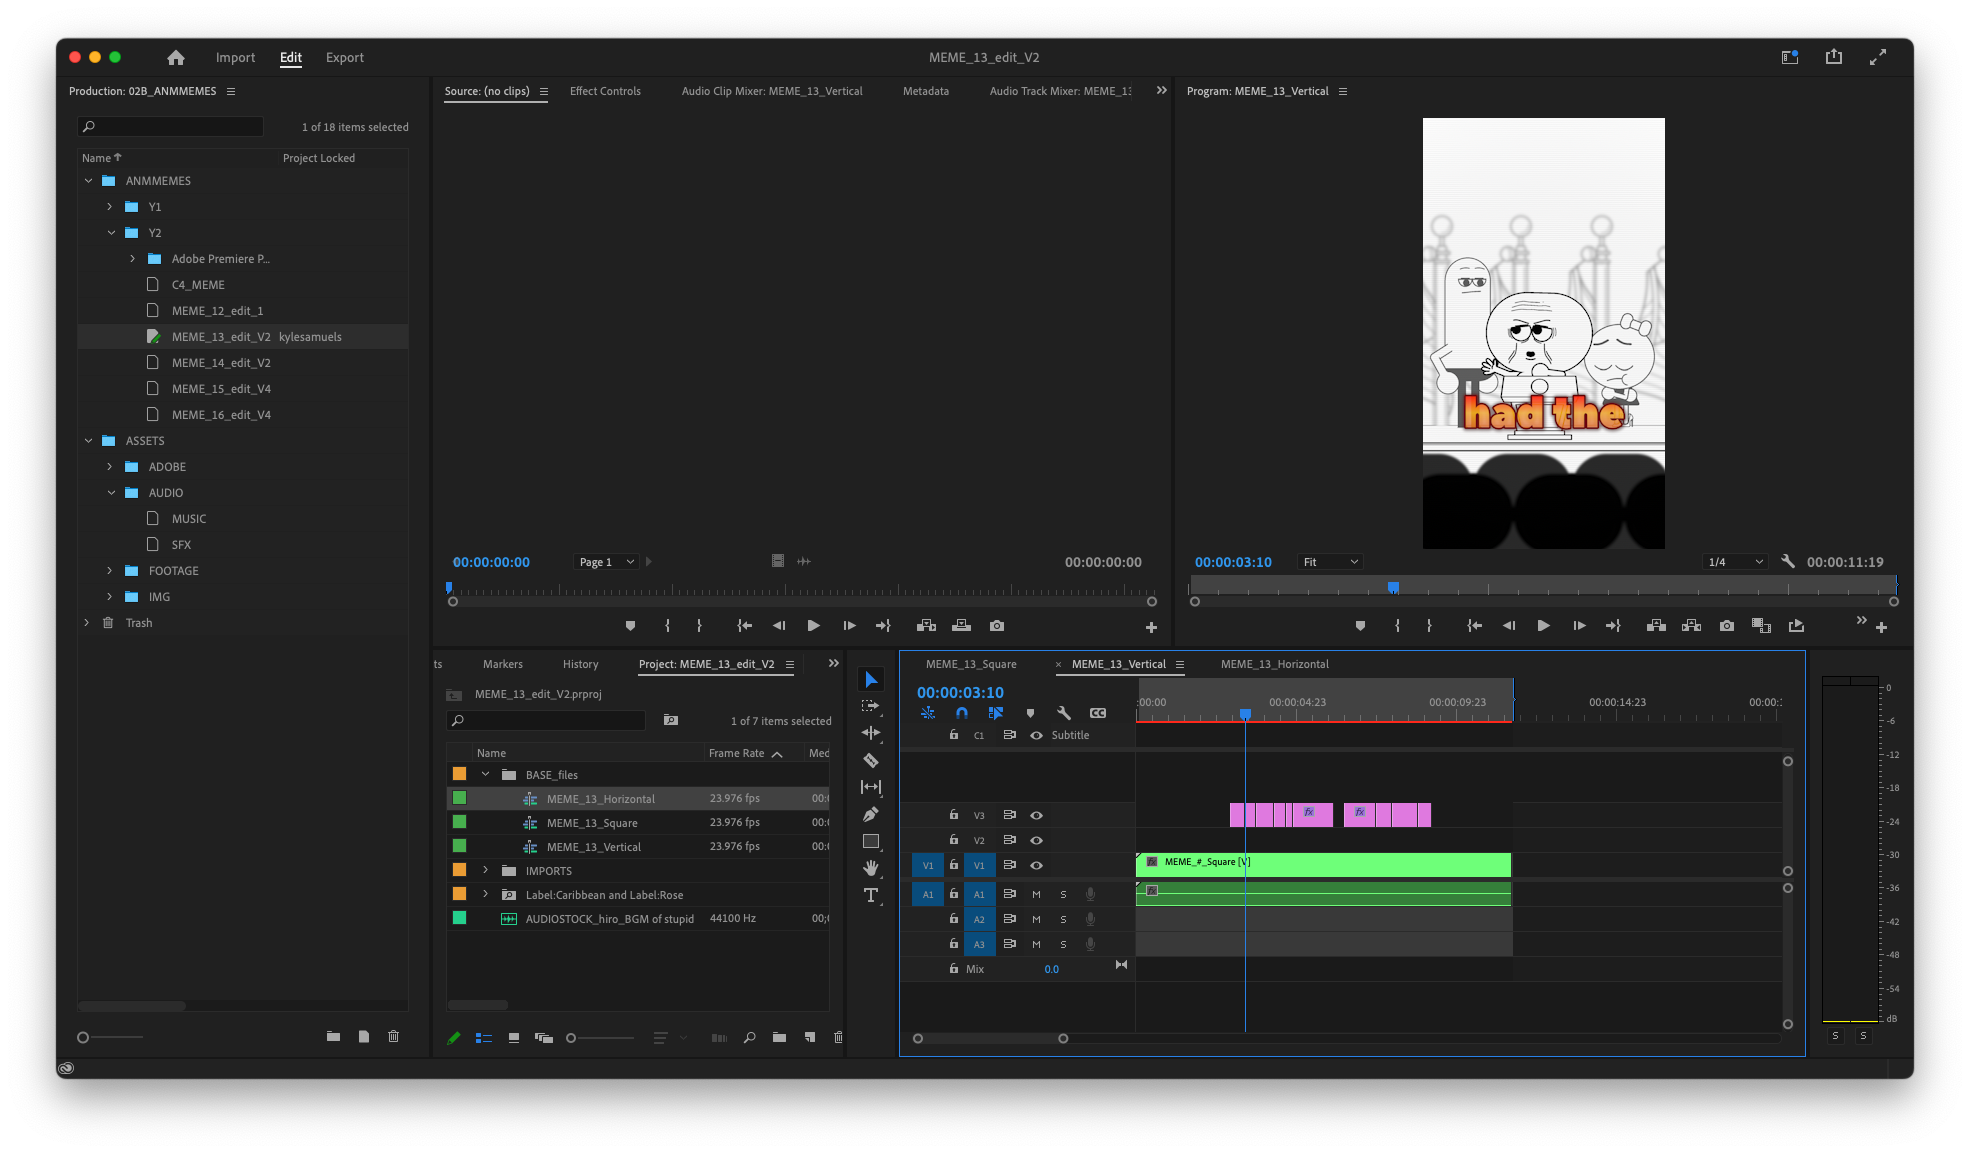This screenshot has height=1153, width=1970.
Task: Expand the IMPORTS bin
Action: pos(486,870)
